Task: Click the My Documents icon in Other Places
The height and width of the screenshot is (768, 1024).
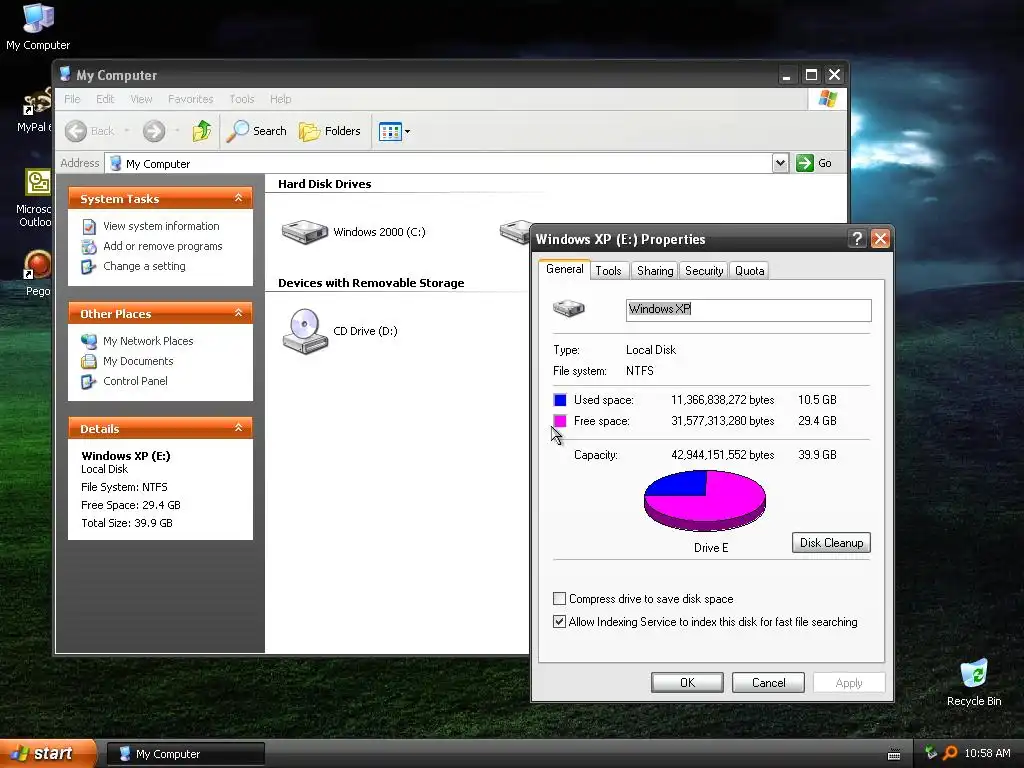Action: (x=89, y=361)
